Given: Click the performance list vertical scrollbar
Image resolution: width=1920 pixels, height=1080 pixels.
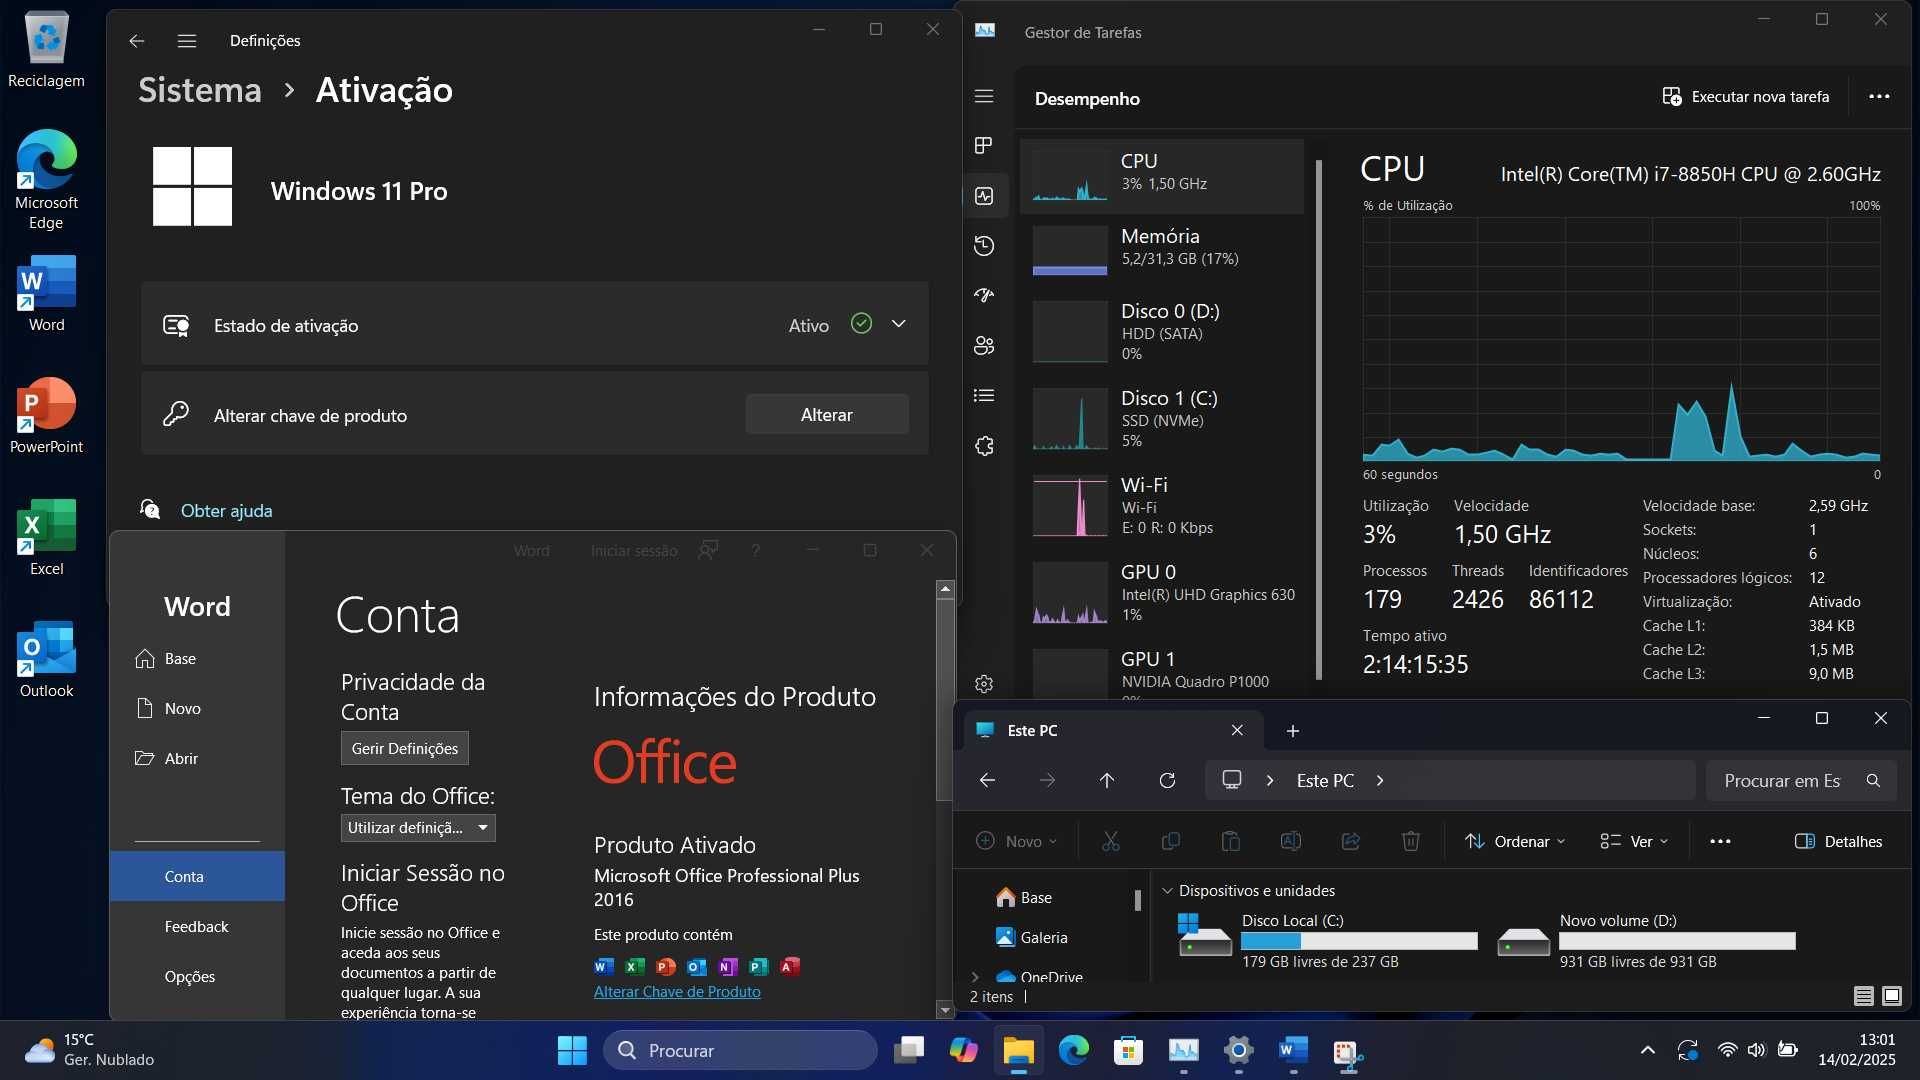Looking at the screenshot, I should (1319, 420).
